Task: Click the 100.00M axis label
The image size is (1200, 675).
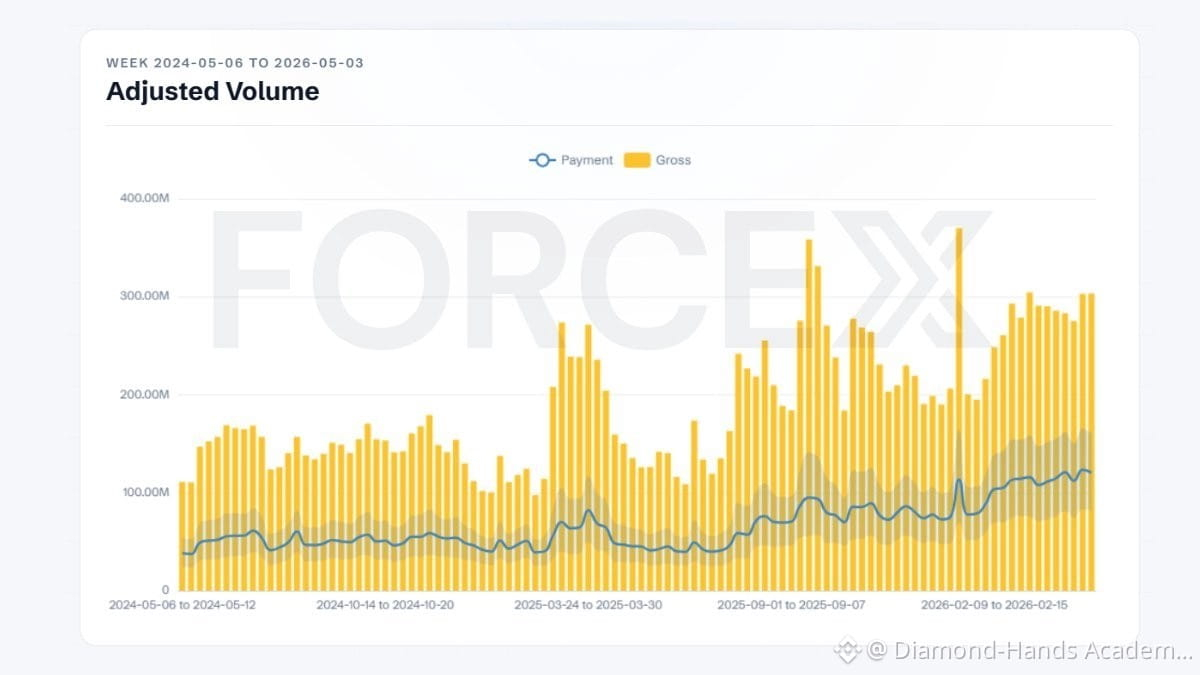Action: click(x=144, y=492)
